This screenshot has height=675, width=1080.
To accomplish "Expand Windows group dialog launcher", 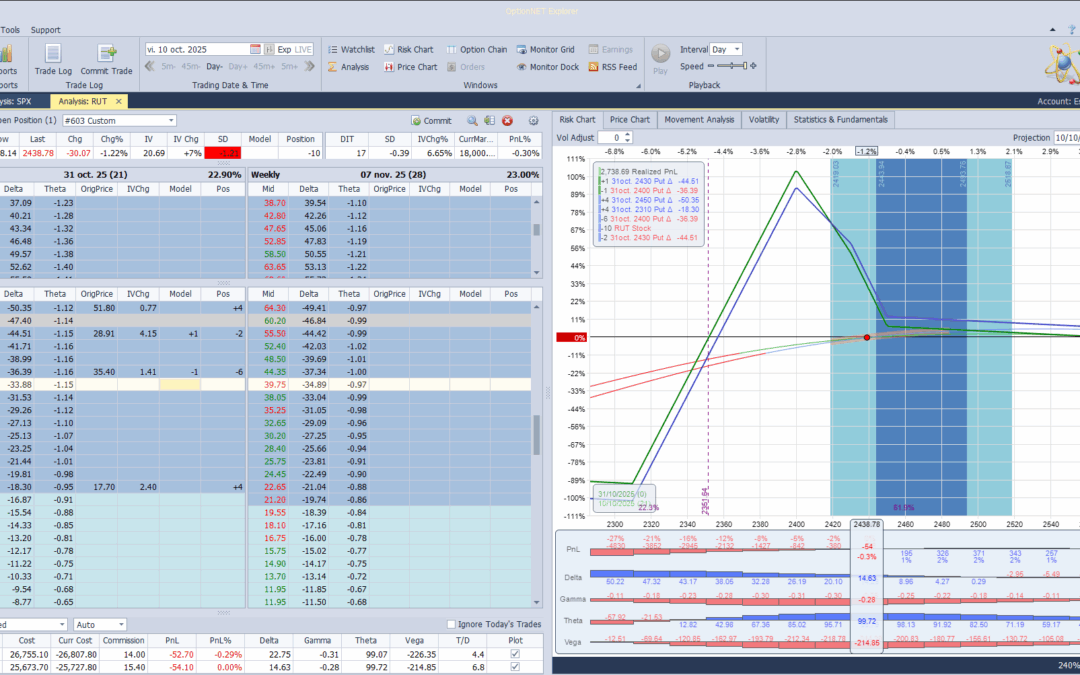I will pos(638,86).
